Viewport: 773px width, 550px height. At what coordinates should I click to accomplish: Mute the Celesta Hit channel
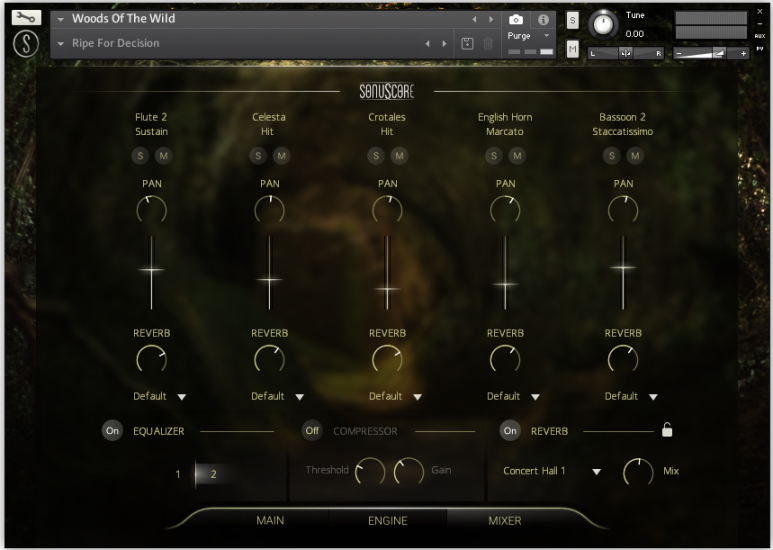281,155
